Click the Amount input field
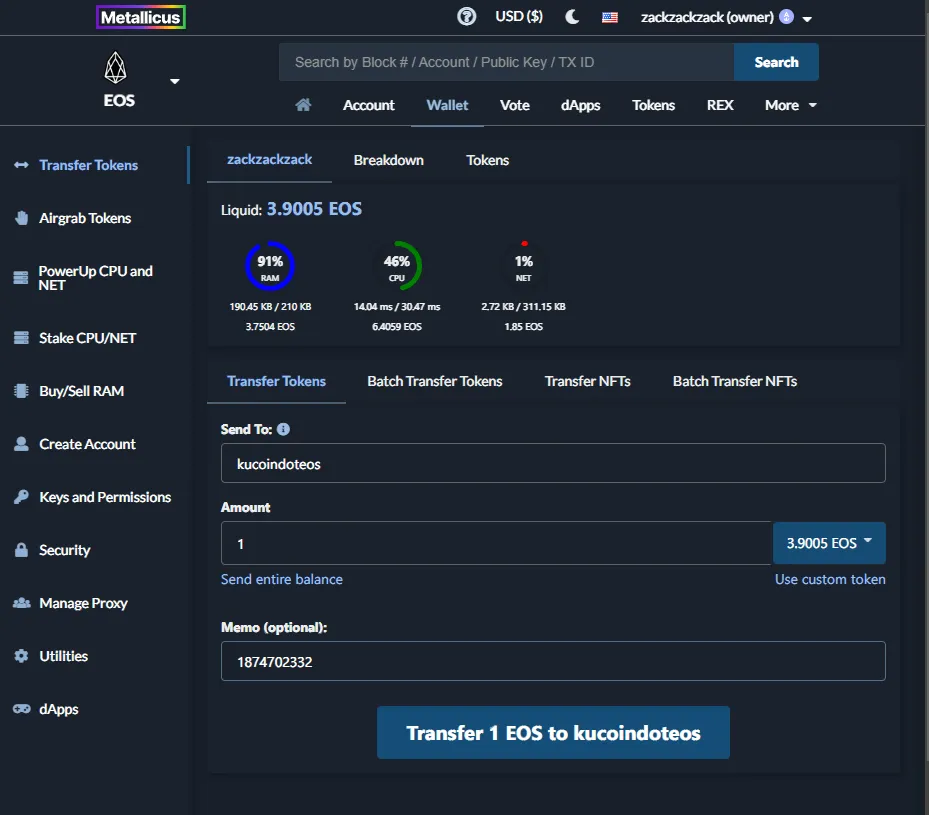This screenshot has width=929, height=815. point(496,543)
